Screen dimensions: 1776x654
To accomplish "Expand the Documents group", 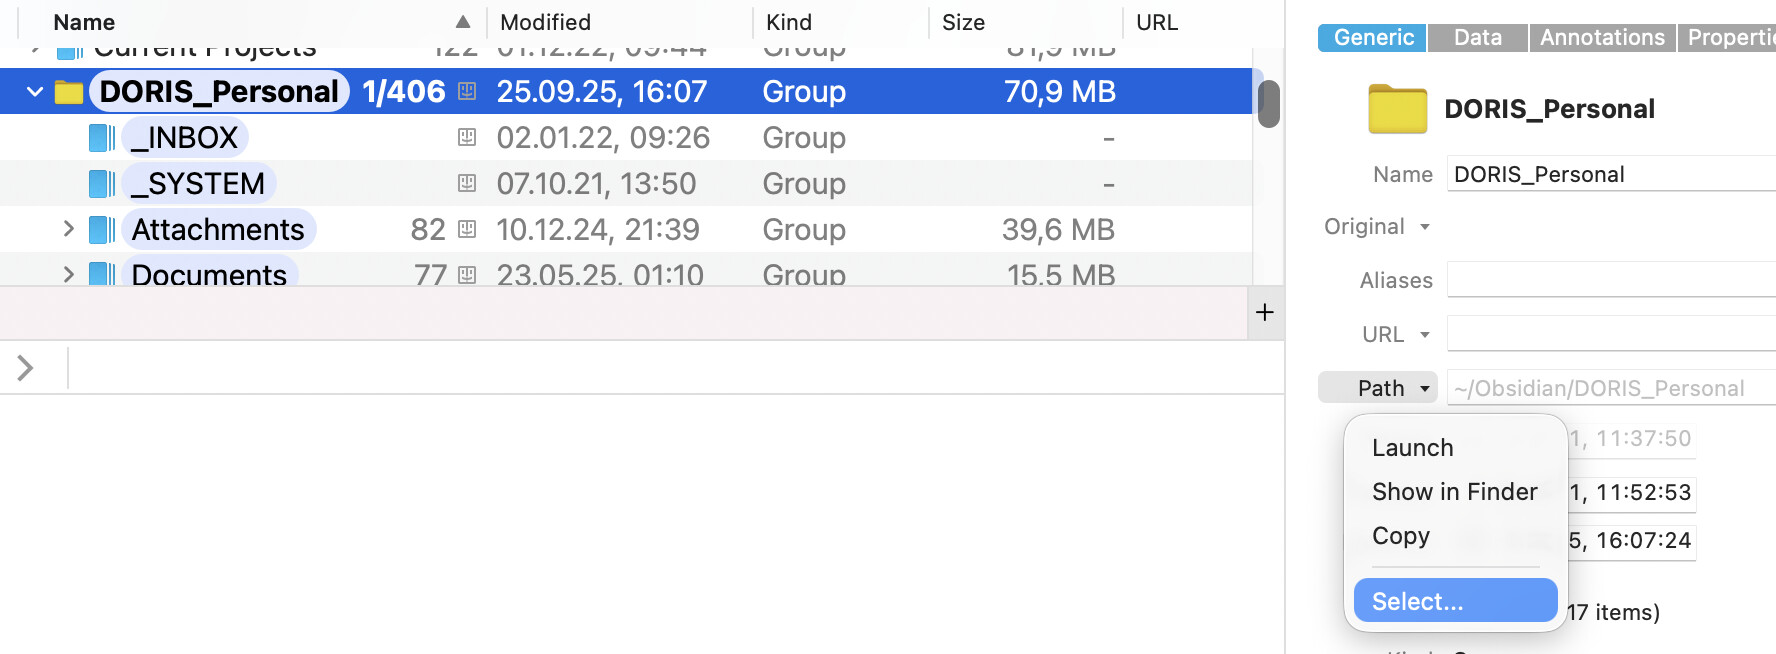I will click(x=68, y=274).
